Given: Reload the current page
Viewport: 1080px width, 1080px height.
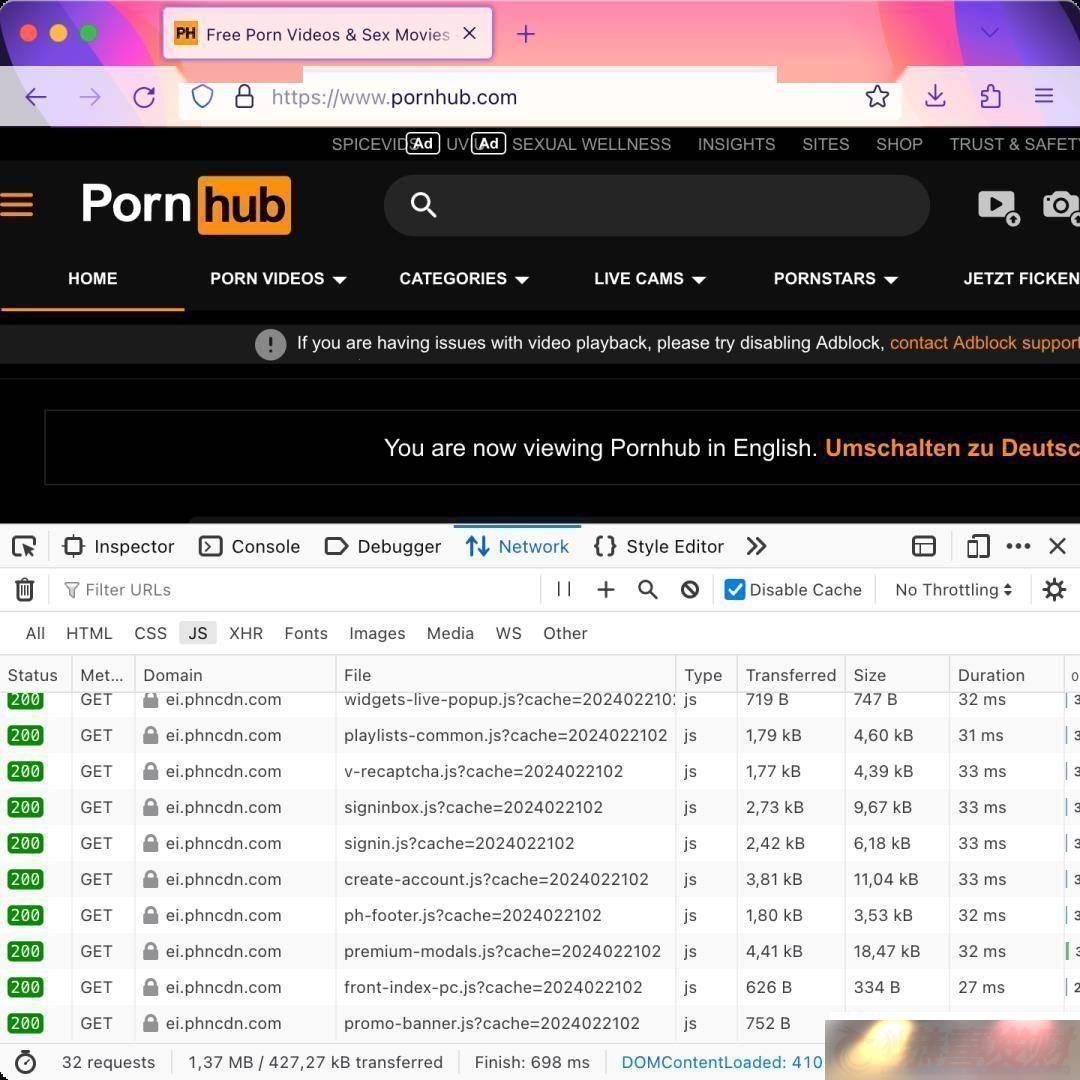Looking at the screenshot, I should point(144,97).
